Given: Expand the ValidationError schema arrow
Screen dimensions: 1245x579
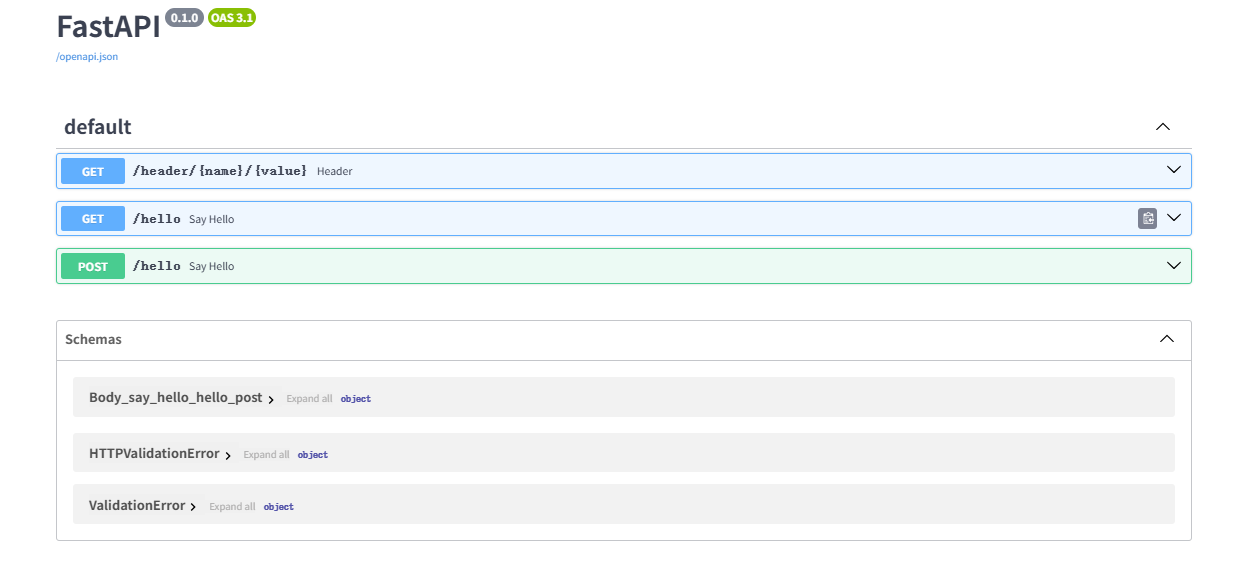Looking at the screenshot, I should [x=193, y=507].
